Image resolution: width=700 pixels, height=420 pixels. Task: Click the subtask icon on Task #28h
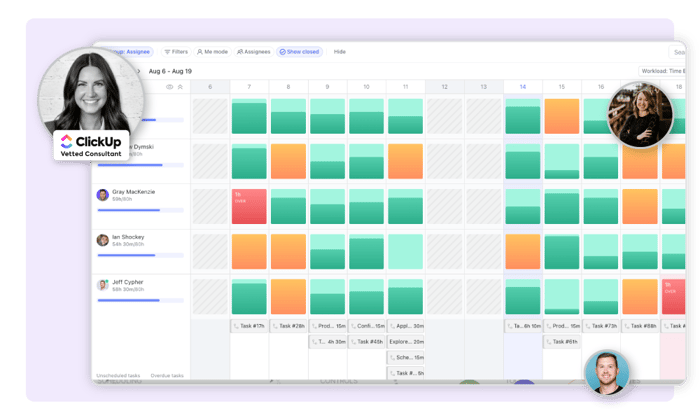[275, 326]
